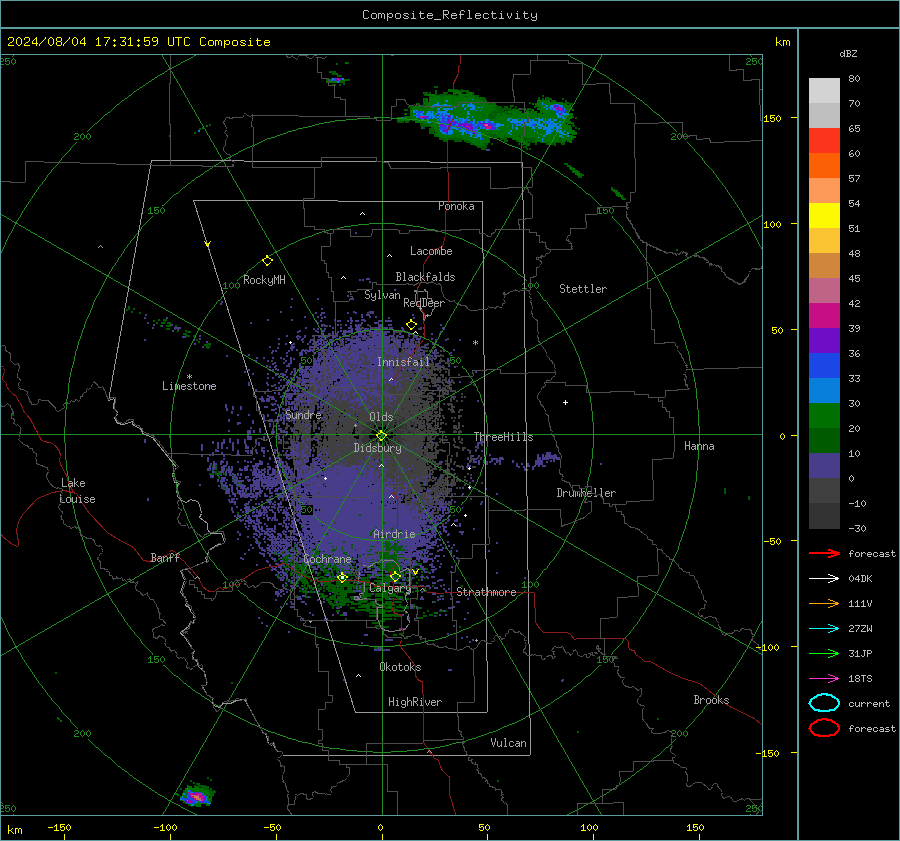The height and width of the screenshot is (841, 900).
Task: Click the green 31JP arrow in legend
Action: (x=824, y=653)
